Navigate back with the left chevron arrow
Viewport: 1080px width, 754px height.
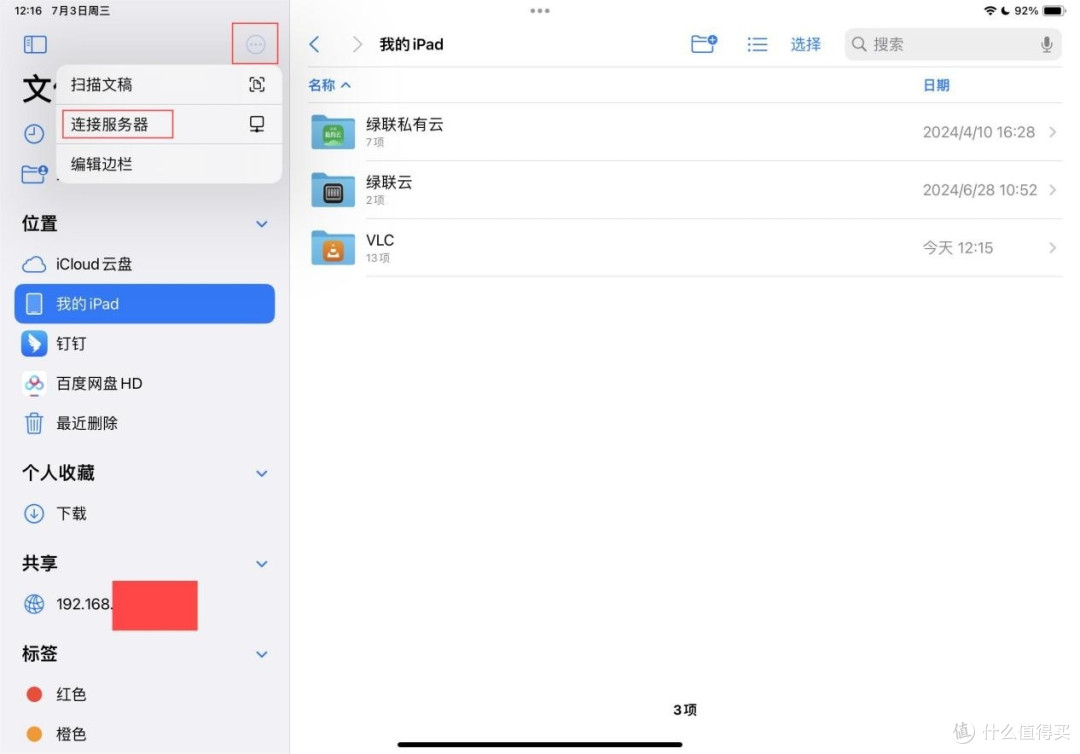(x=315, y=44)
